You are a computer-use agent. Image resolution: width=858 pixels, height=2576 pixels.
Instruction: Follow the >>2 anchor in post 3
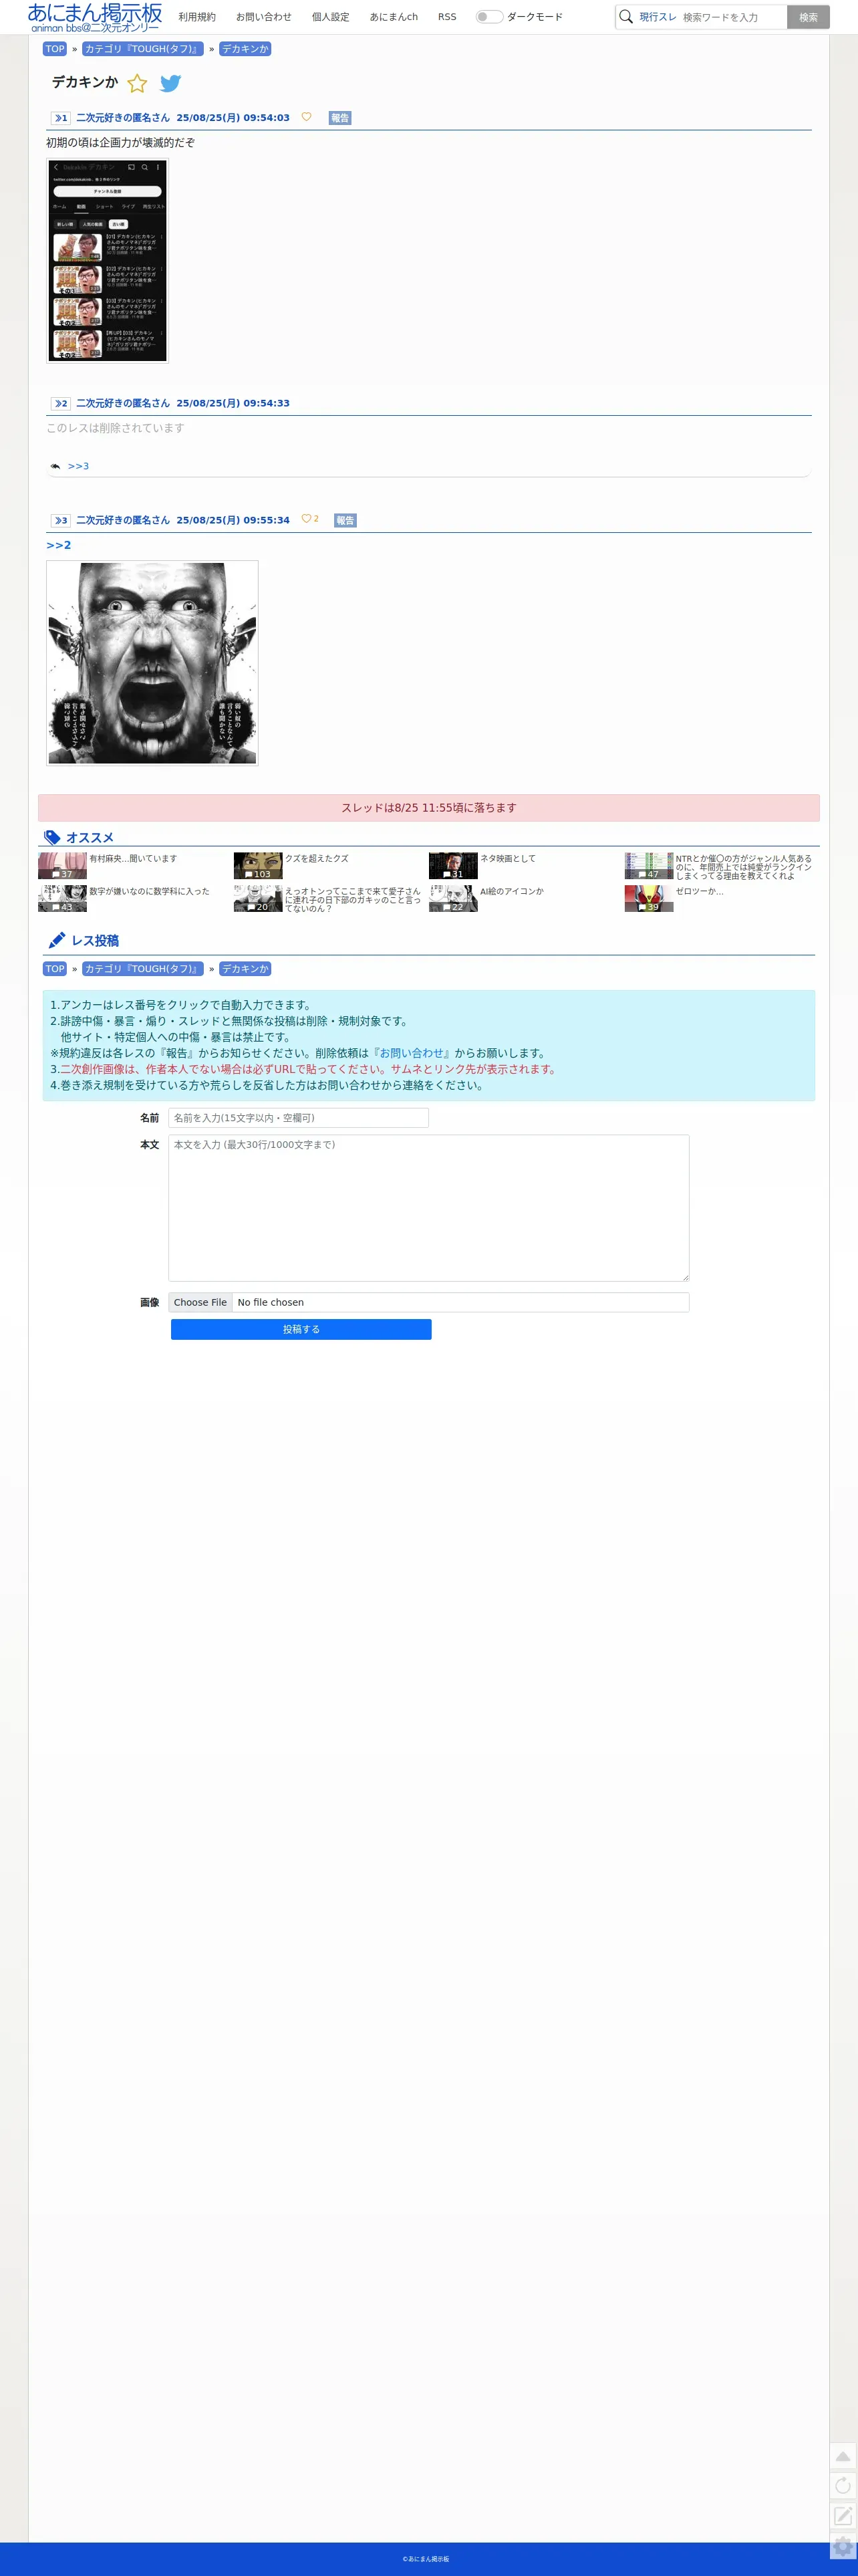tap(59, 545)
